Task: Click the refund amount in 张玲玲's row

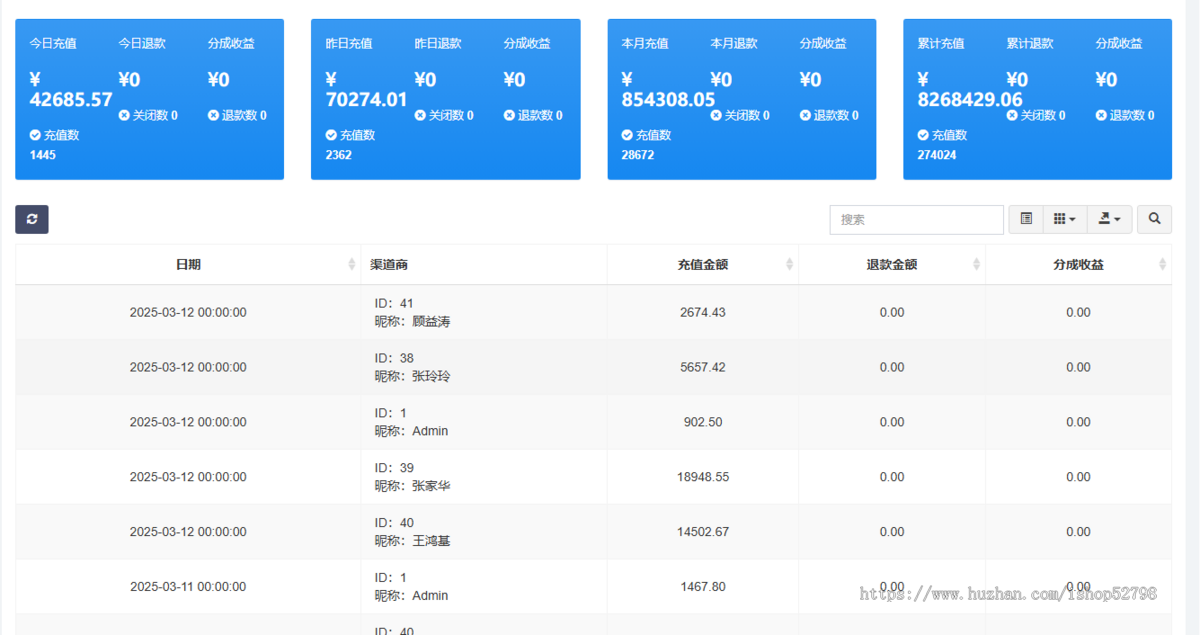Action: [x=892, y=367]
